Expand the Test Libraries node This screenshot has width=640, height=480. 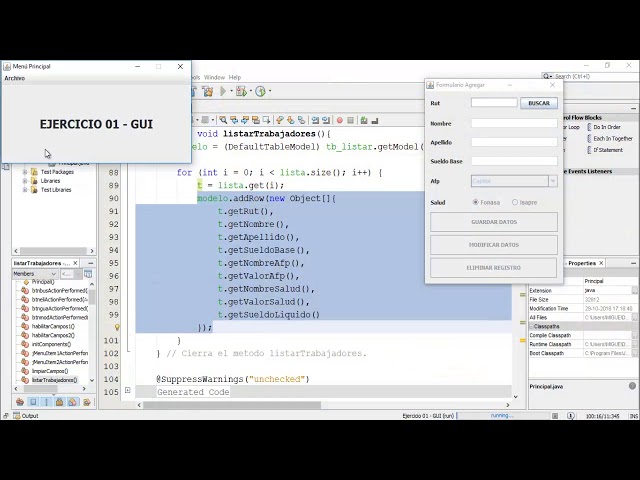pyautogui.click(x=25, y=190)
